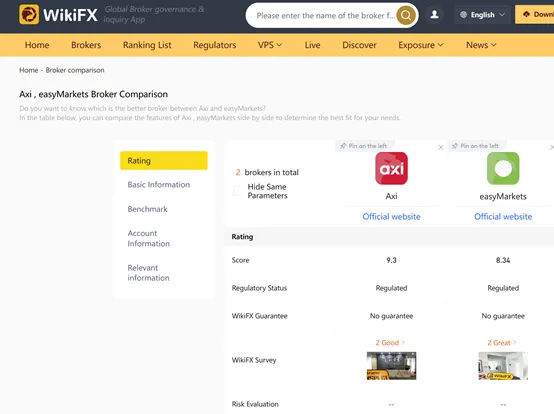Screen dimensions: 554x414
Task: Click the easyMarkets broker name label
Action: coord(503,196)
